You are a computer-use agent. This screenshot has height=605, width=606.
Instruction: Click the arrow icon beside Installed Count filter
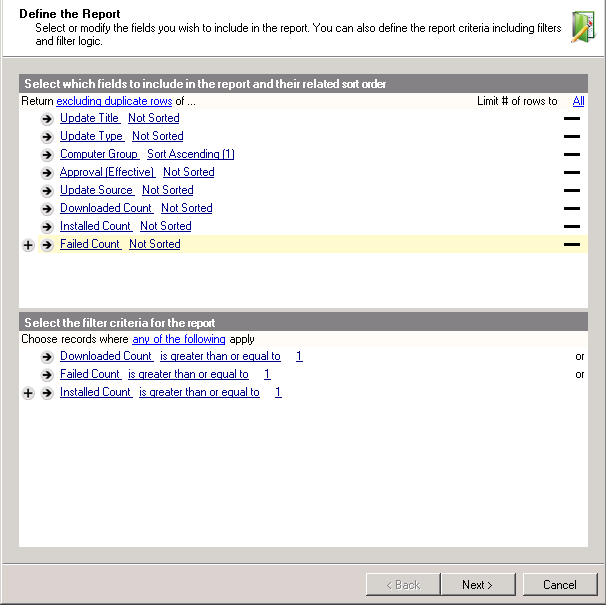(47, 393)
